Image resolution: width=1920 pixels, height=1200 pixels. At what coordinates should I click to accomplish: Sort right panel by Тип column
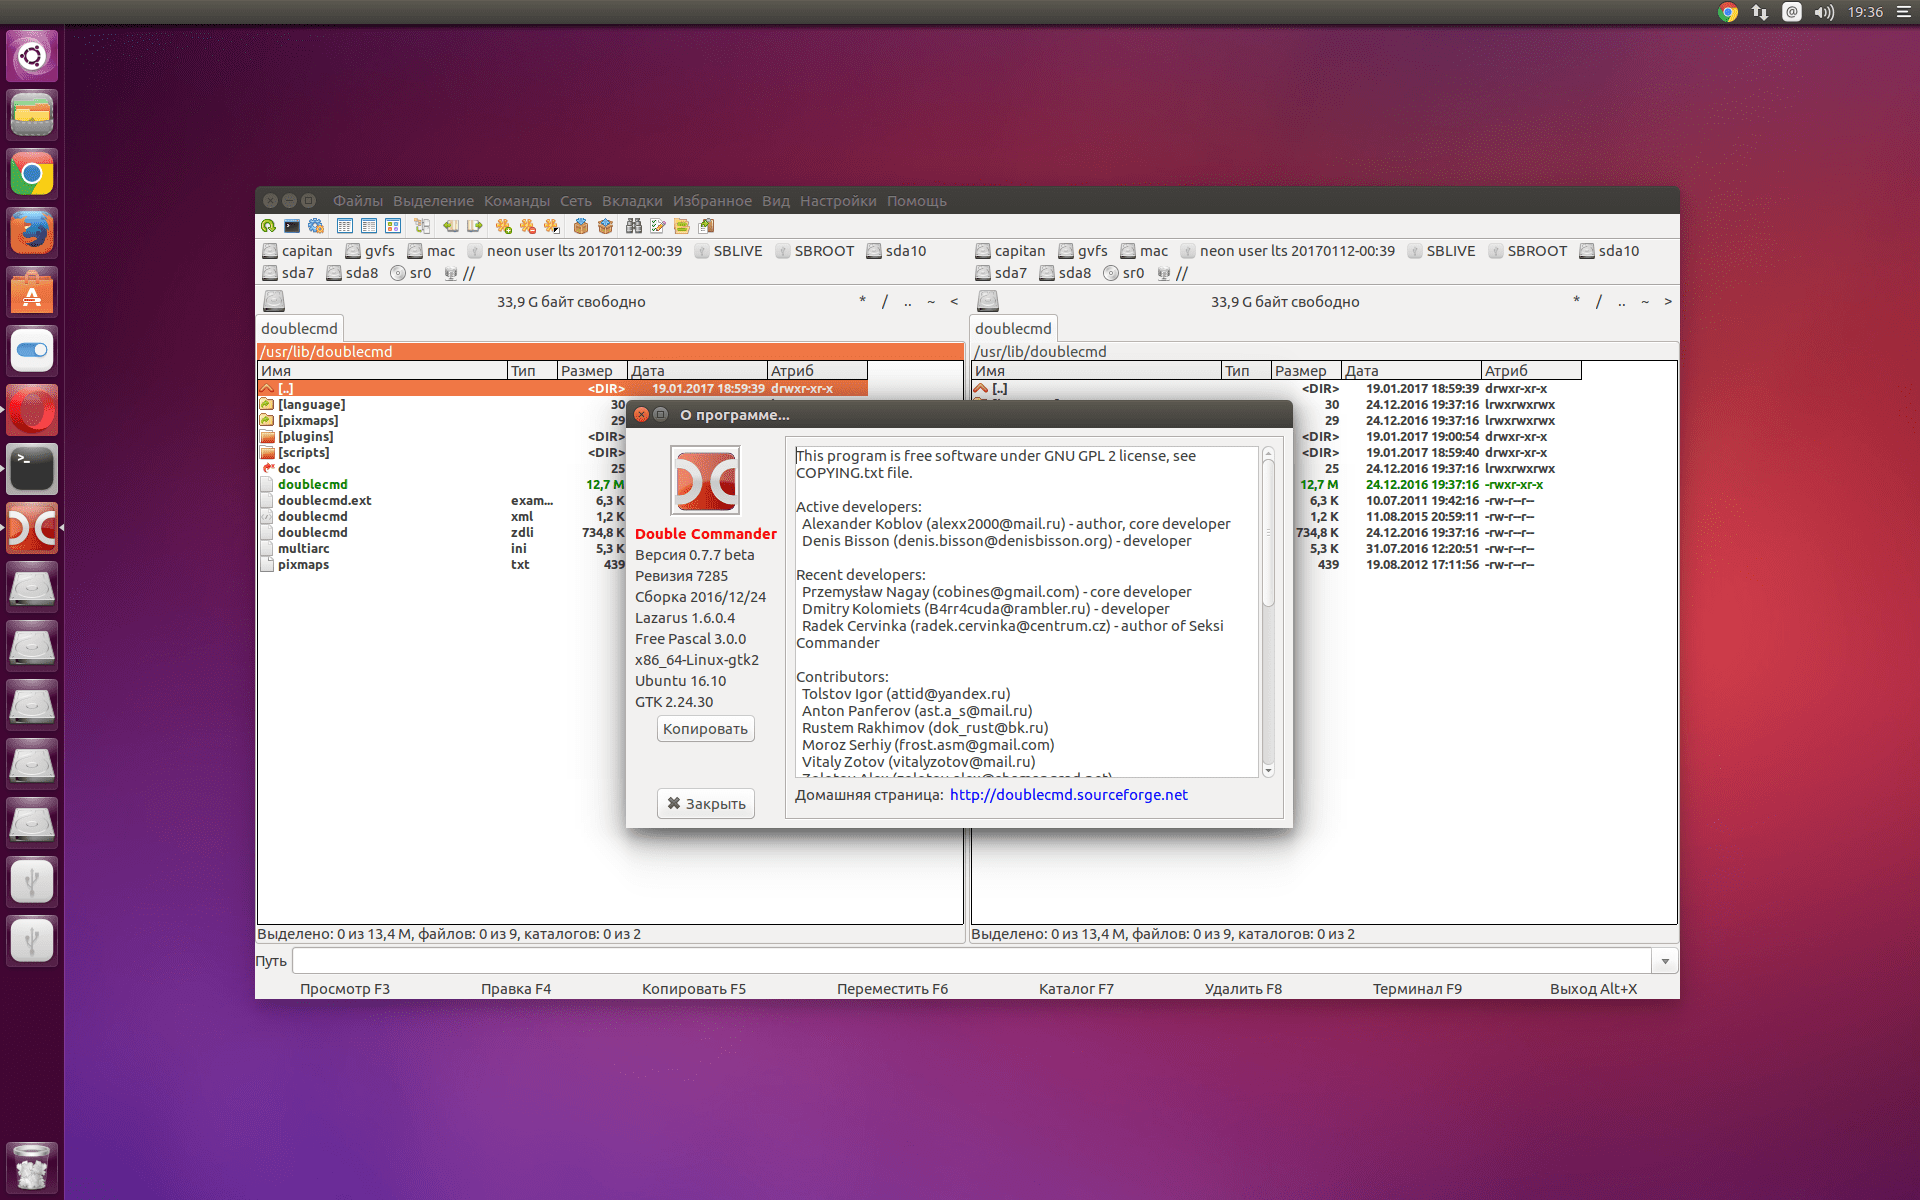tap(1246, 371)
